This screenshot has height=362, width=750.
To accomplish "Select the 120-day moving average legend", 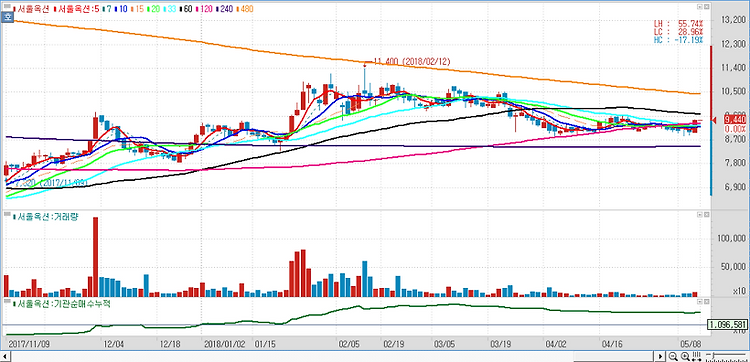I will tap(205, 9).
